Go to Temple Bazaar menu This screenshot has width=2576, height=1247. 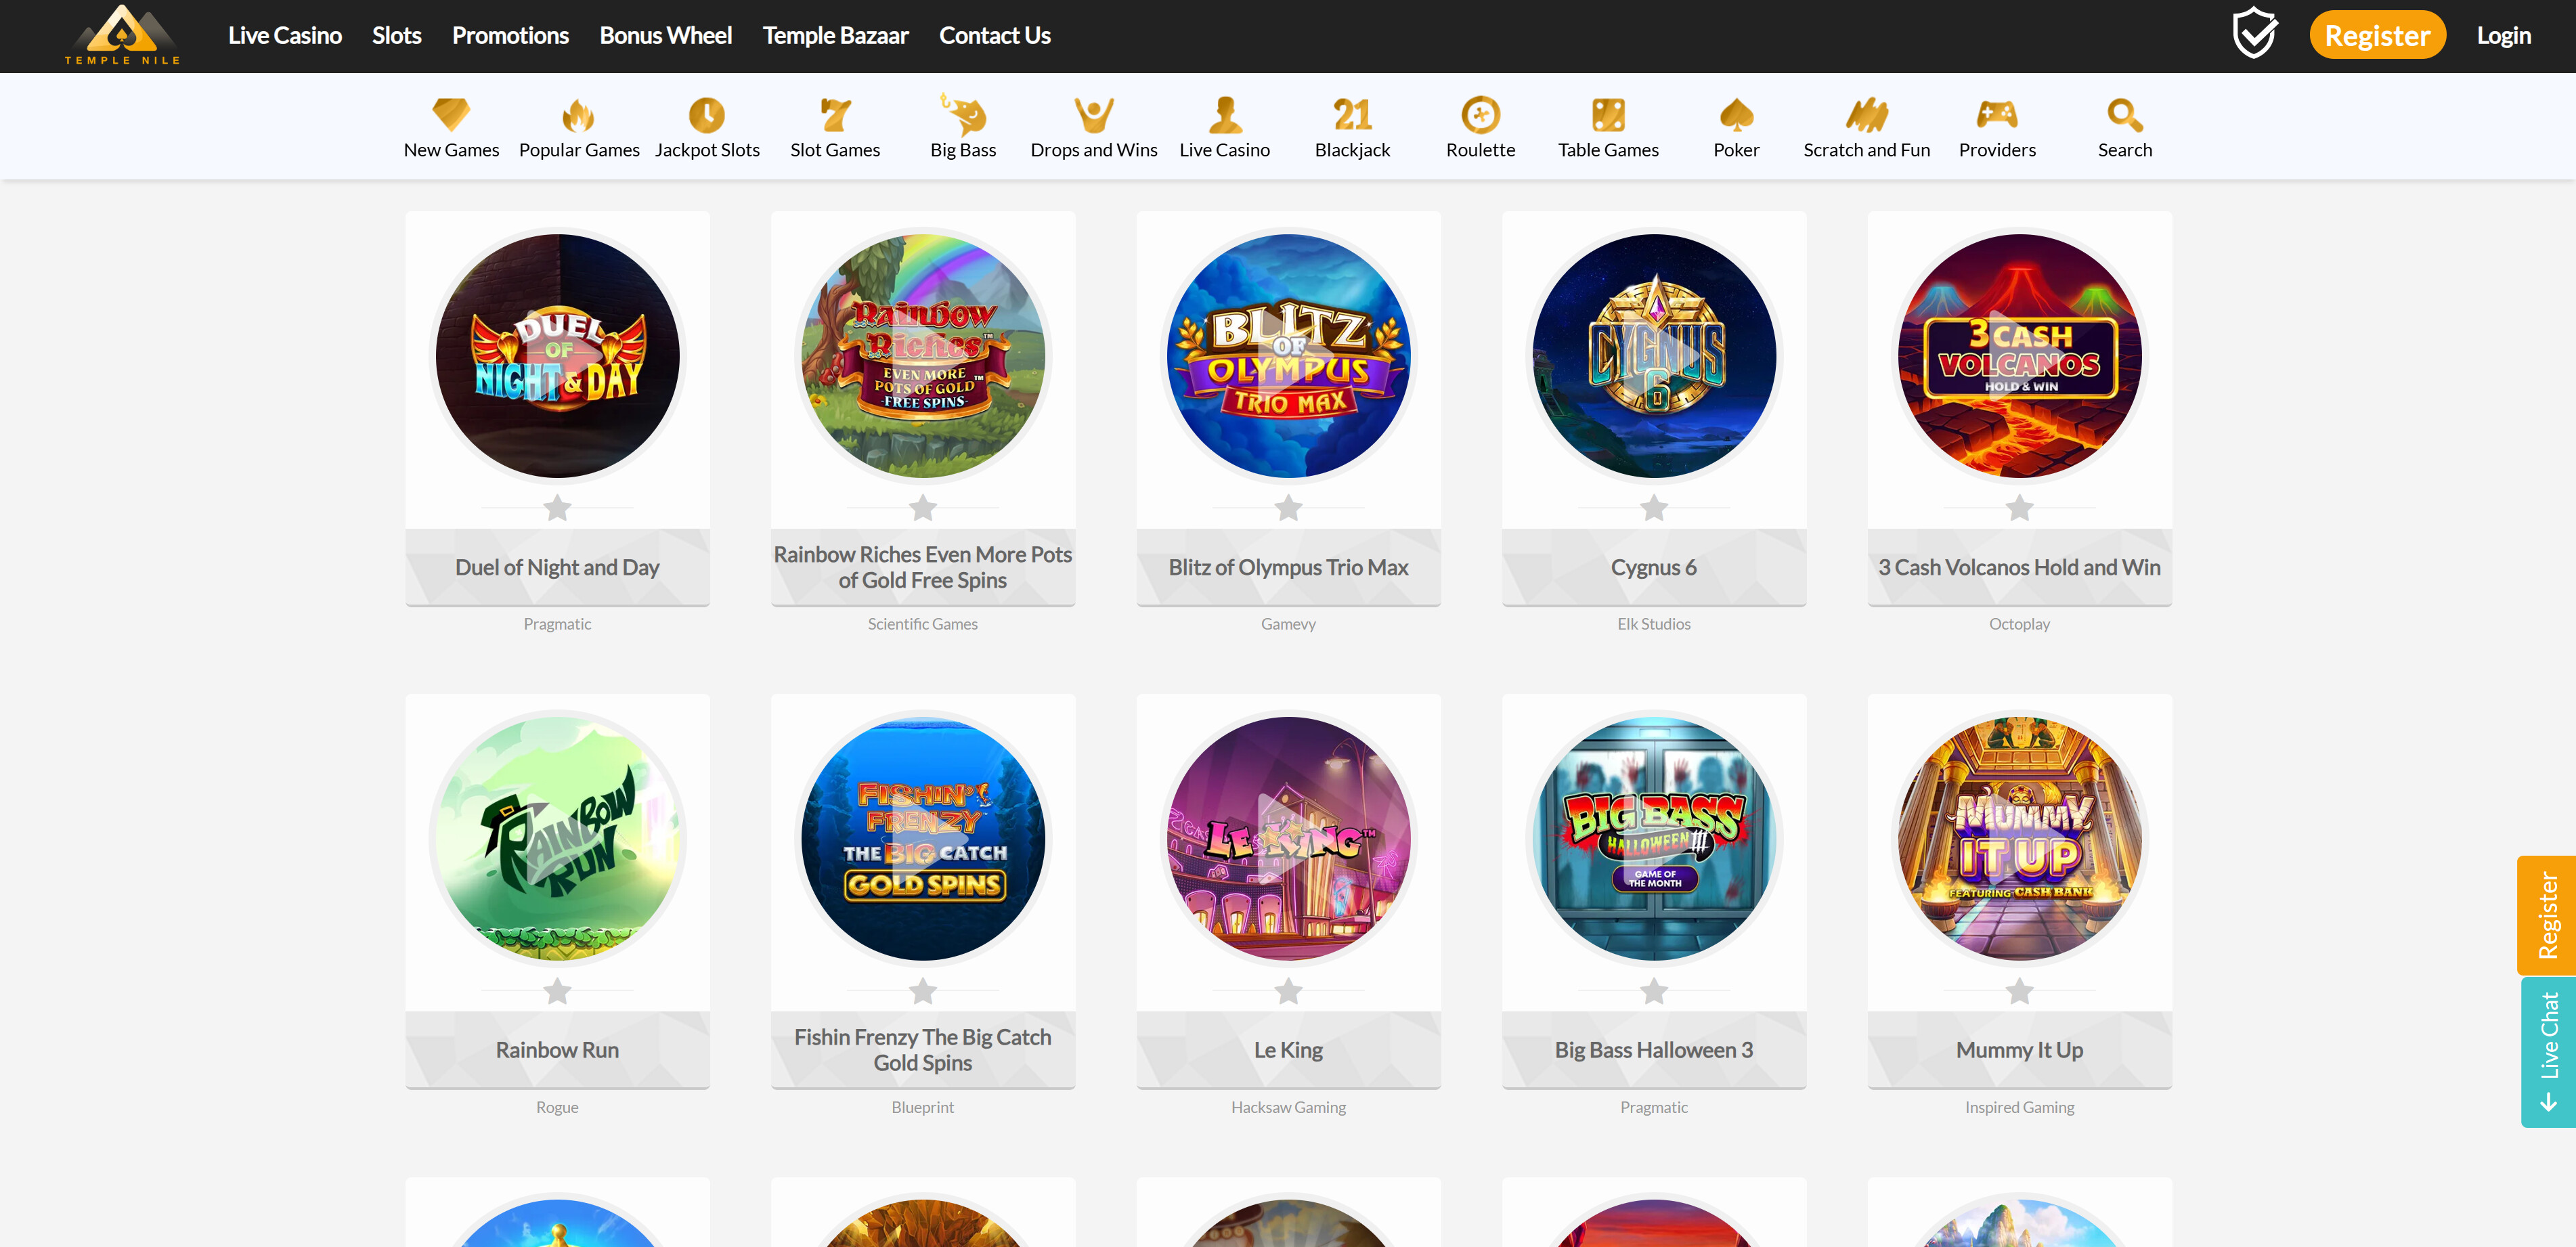(835, 36)
